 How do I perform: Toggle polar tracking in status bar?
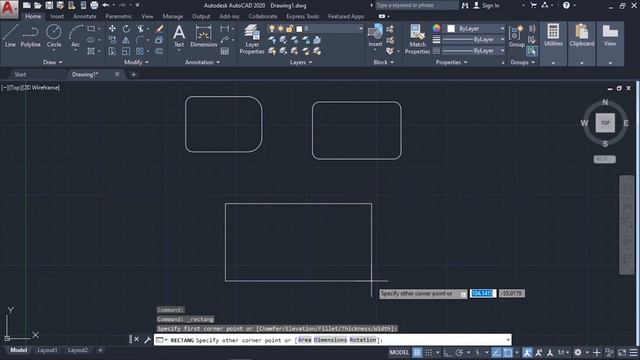[459, 352]
